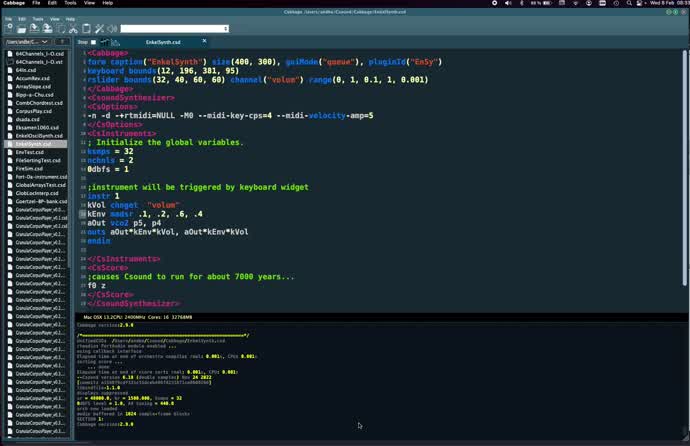Create a new file using the toolbar icon
This screenshot has height=446, width=690.
click(9, 29)
